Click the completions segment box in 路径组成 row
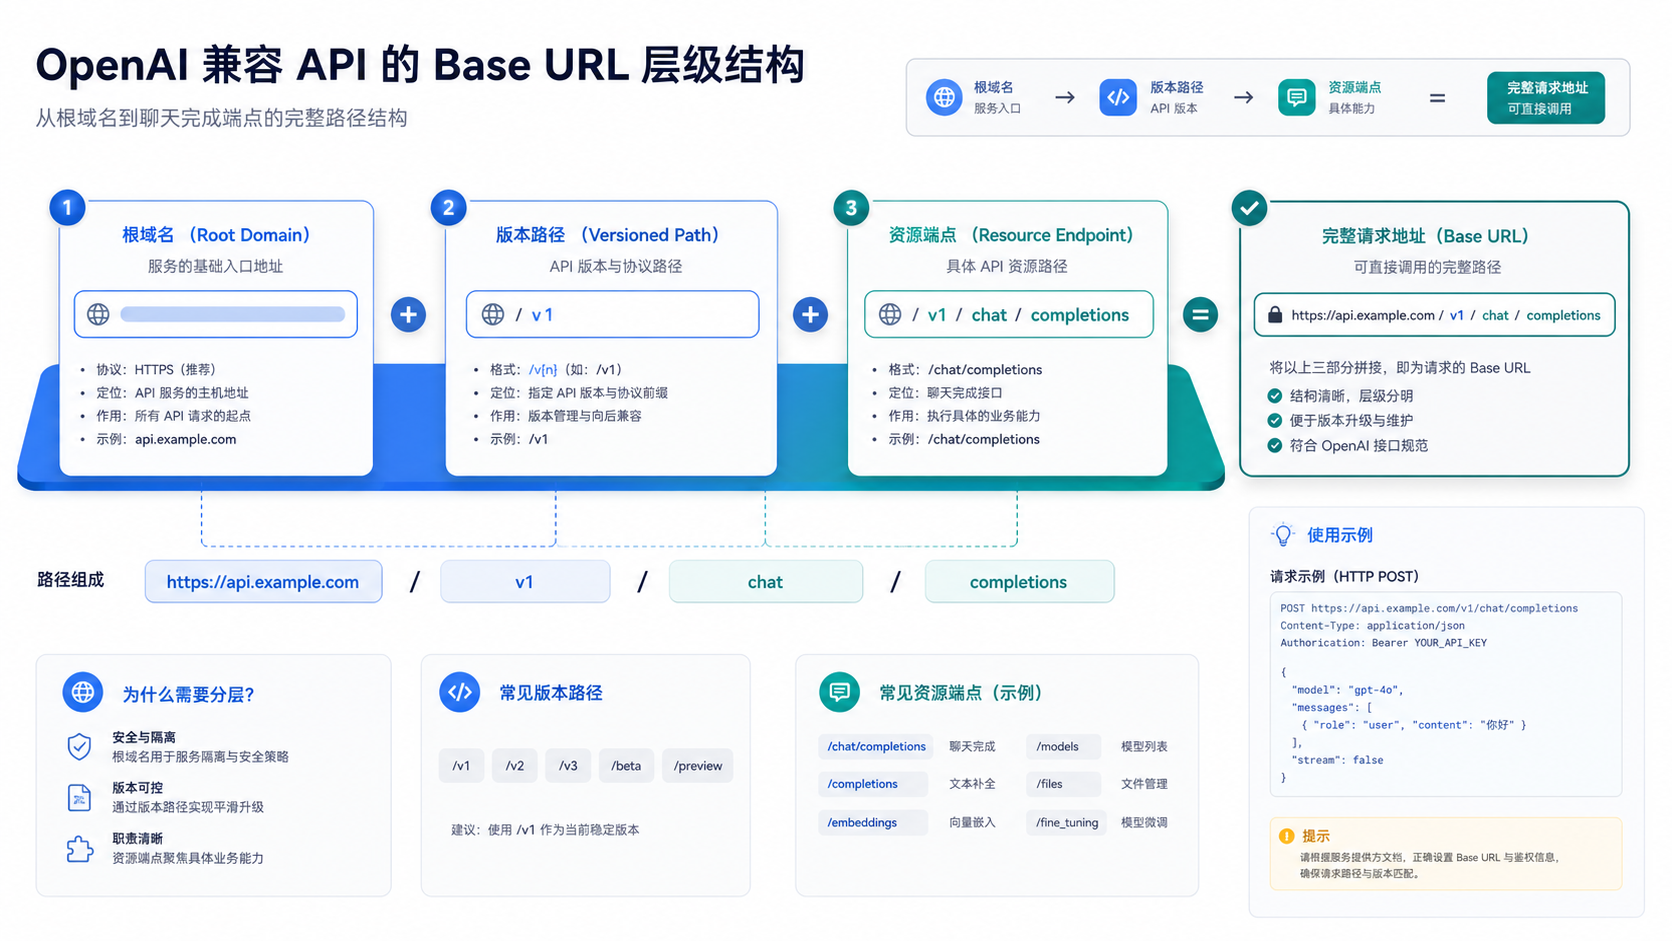 click(x=1019, y=582)
